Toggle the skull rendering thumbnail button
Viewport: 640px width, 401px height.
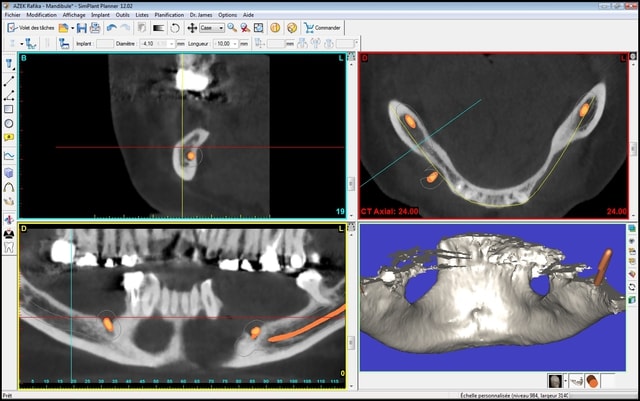click(552, 380)
